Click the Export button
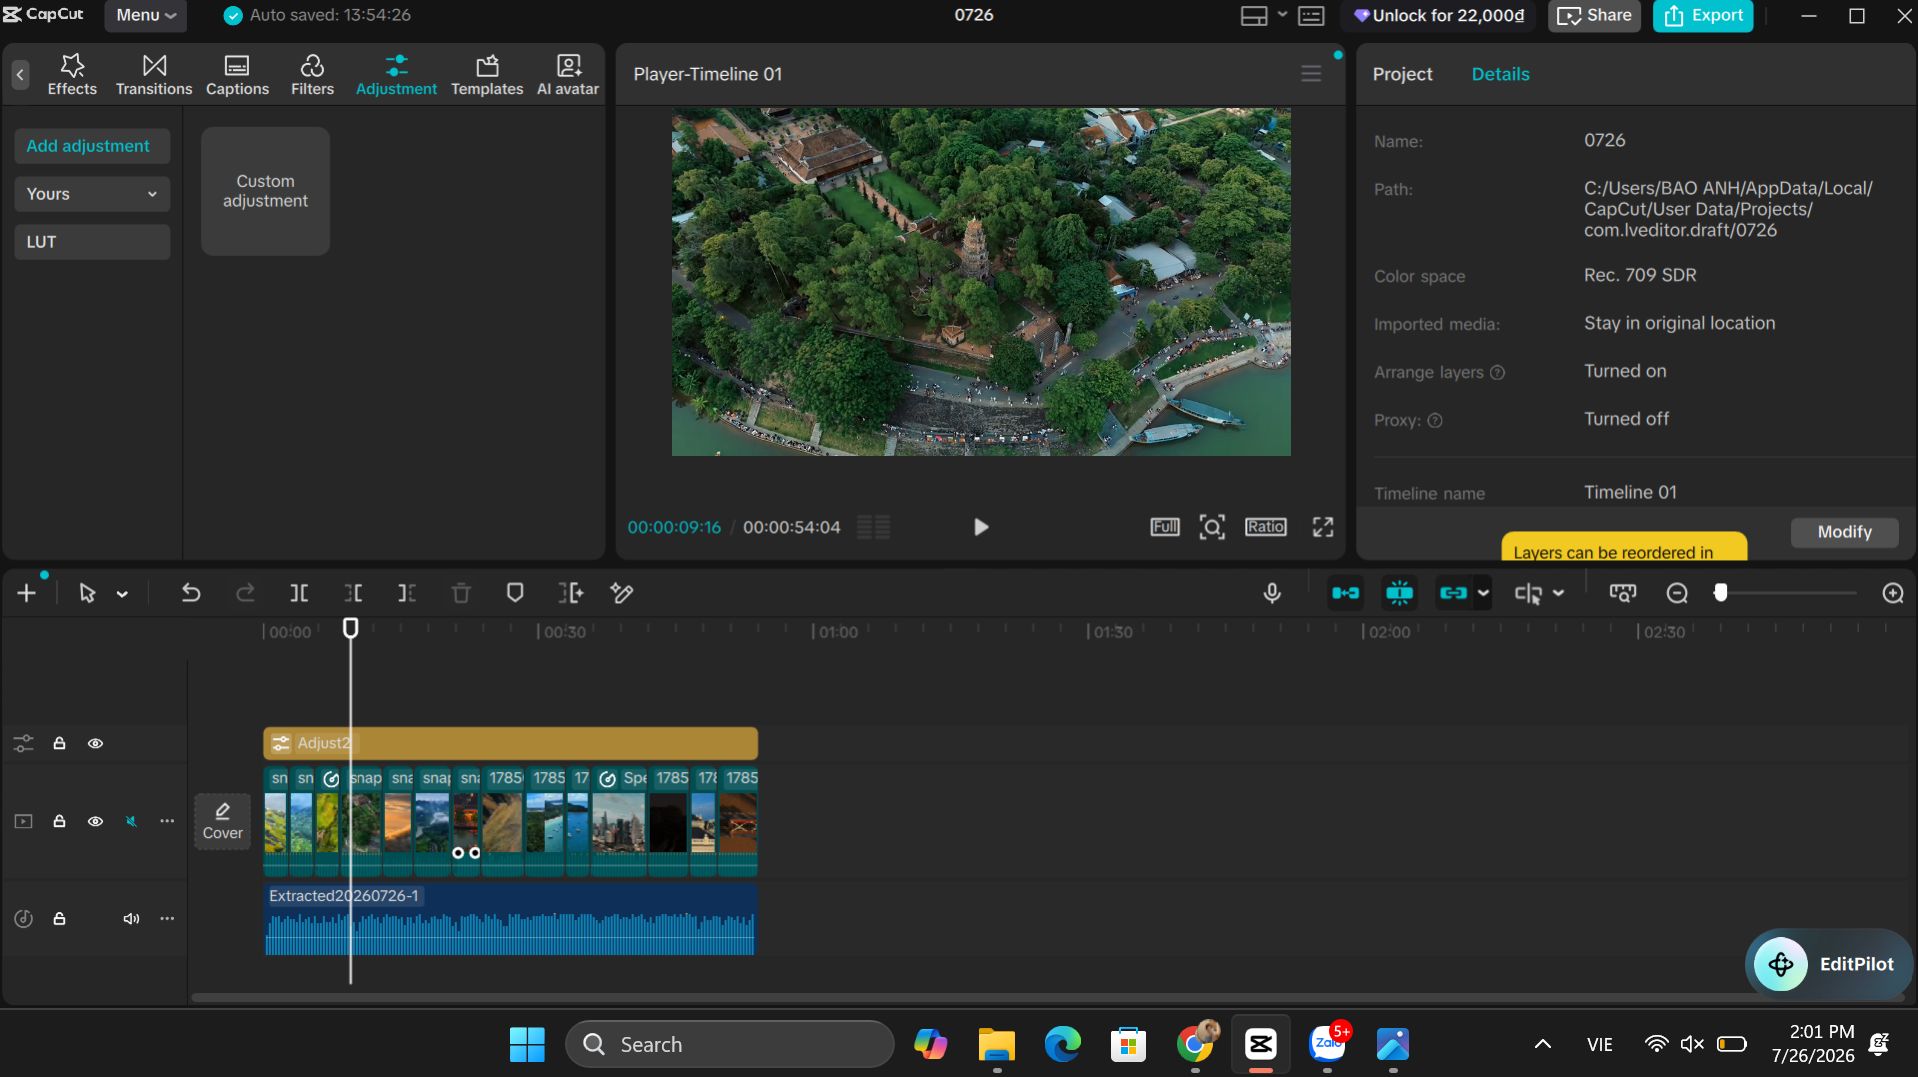Viewport: 1918px width, 1077px height. tap(1703, 16)
